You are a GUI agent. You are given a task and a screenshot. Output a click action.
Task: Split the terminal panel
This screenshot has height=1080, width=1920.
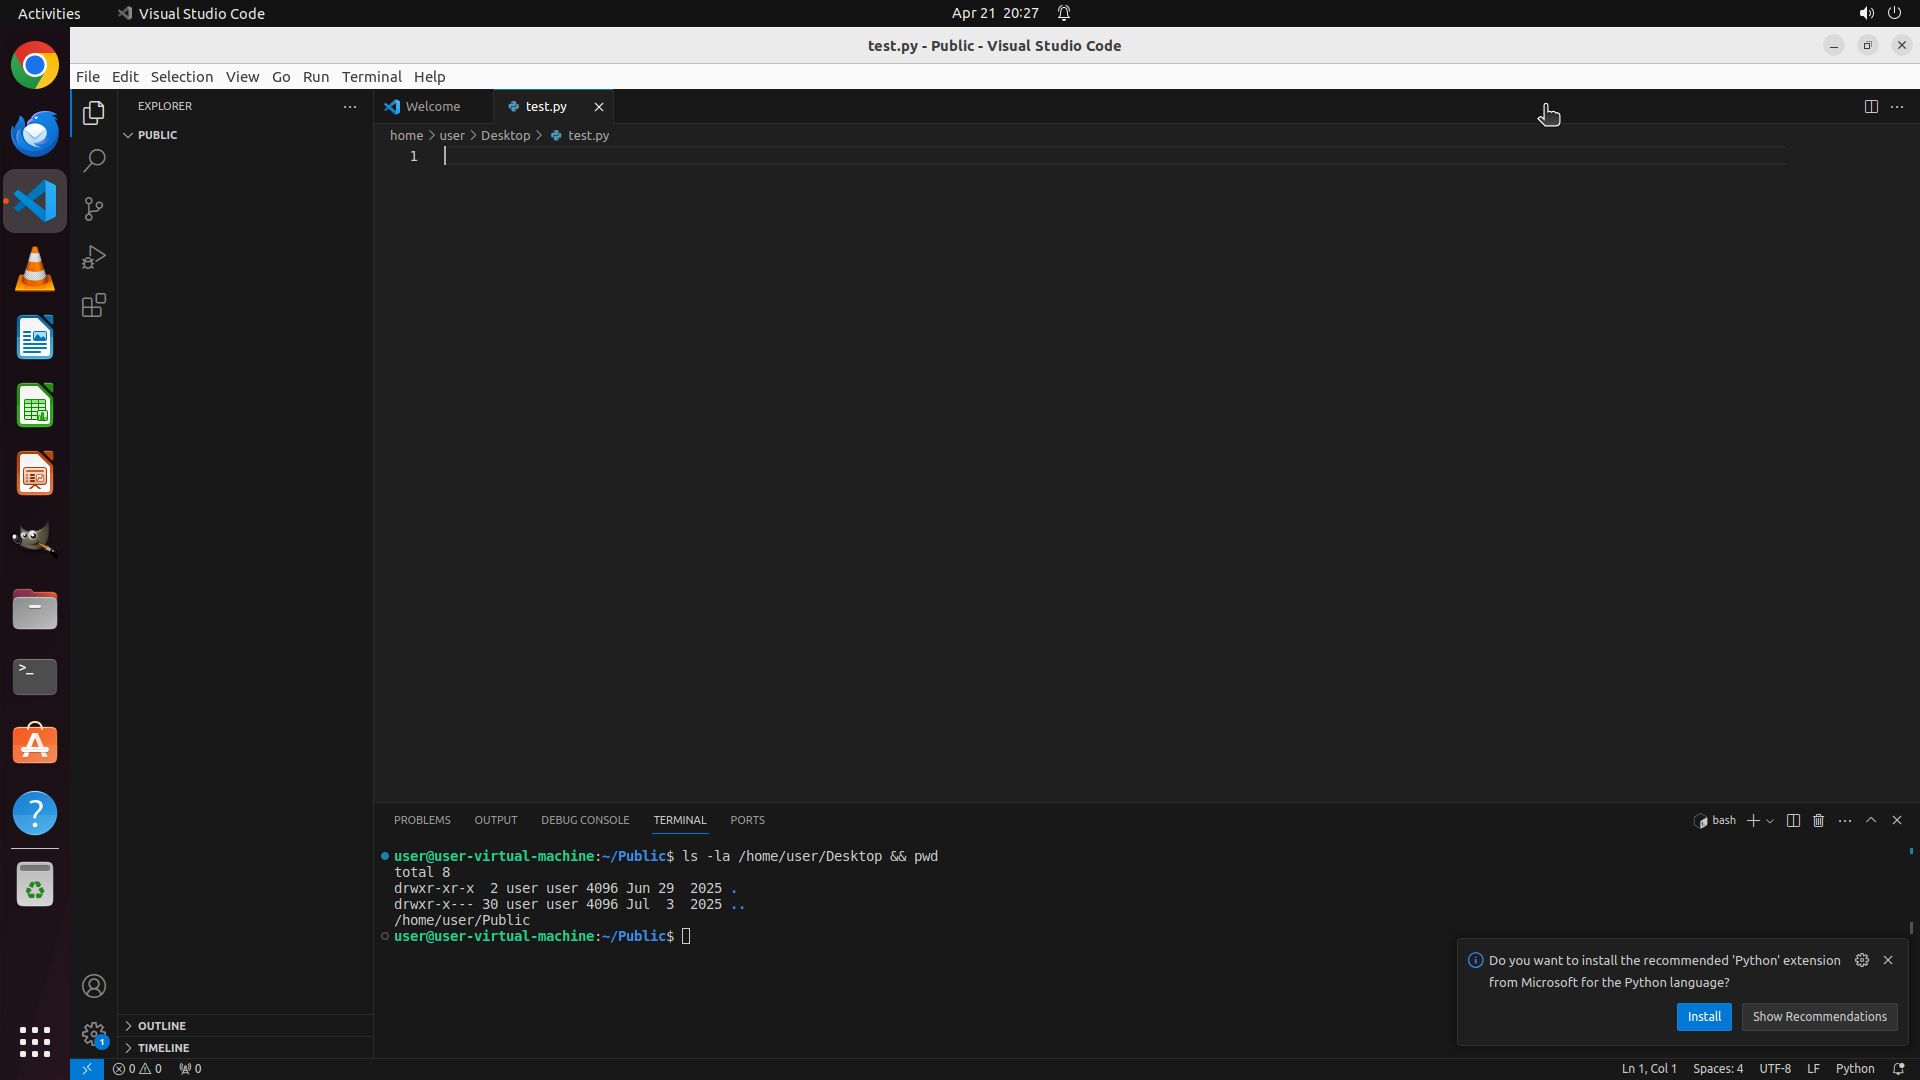(1793, 820)
